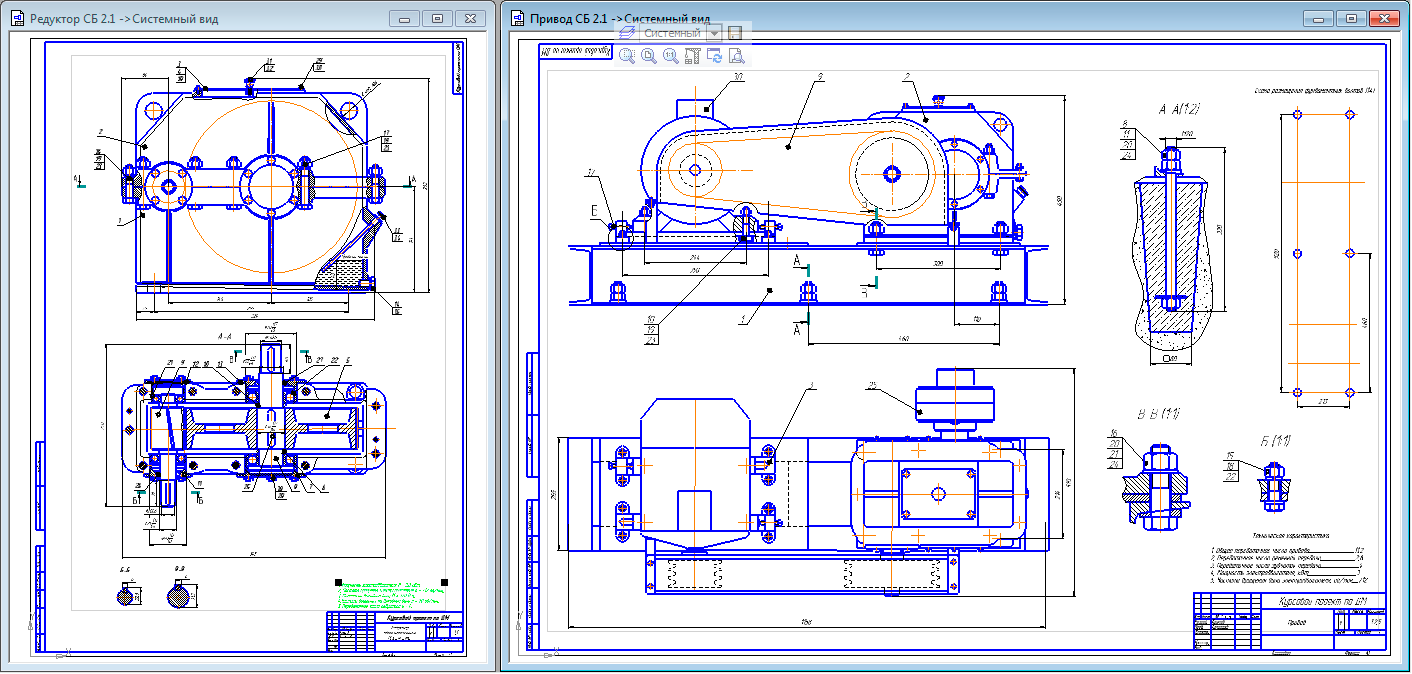Click the zoom to sheet magnifier
This screenshot has width=1412, height=674.
click(649, 56)
